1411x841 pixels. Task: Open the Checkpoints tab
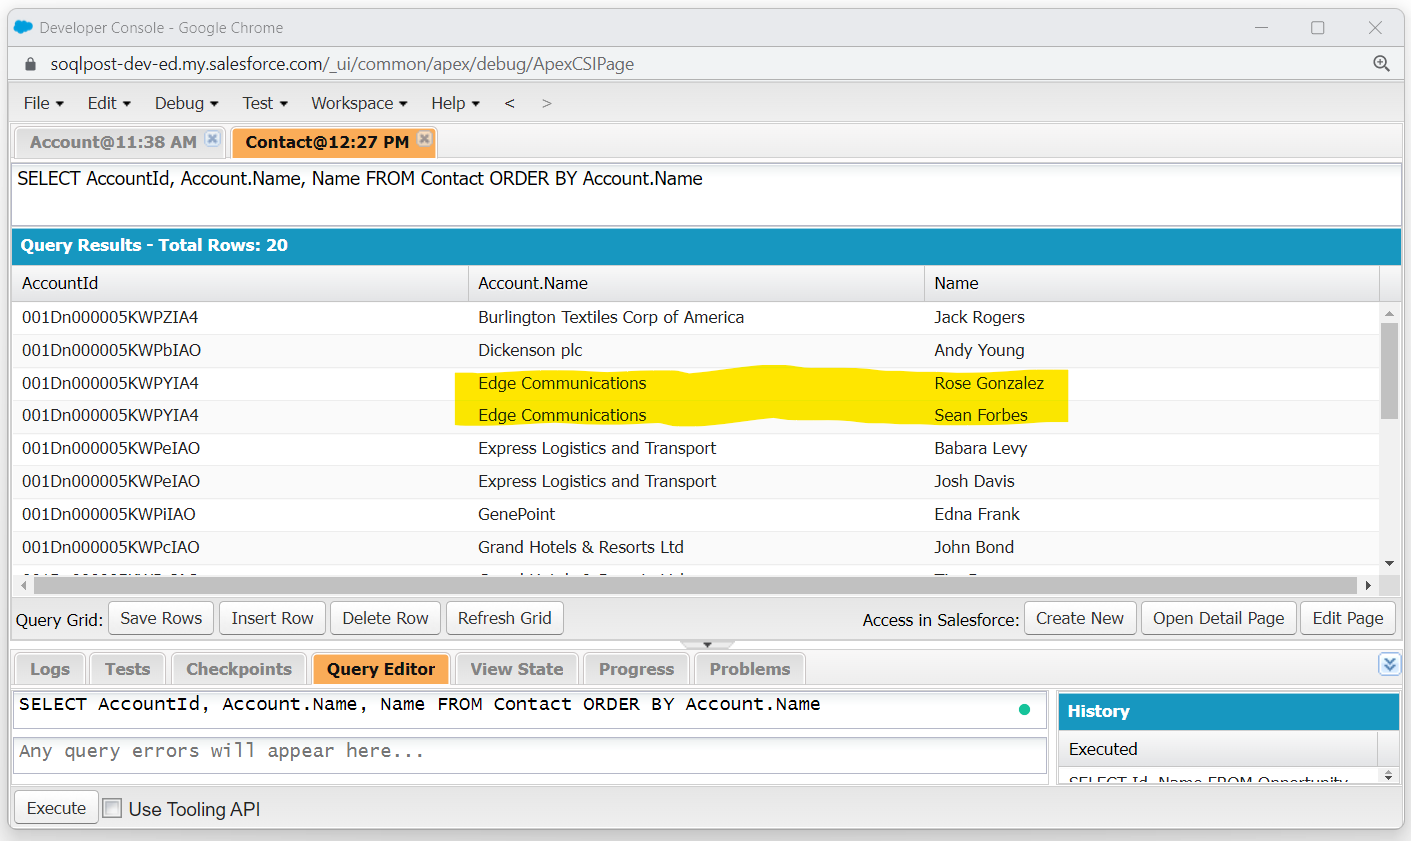pyautogui.click(x=239, y=669)
